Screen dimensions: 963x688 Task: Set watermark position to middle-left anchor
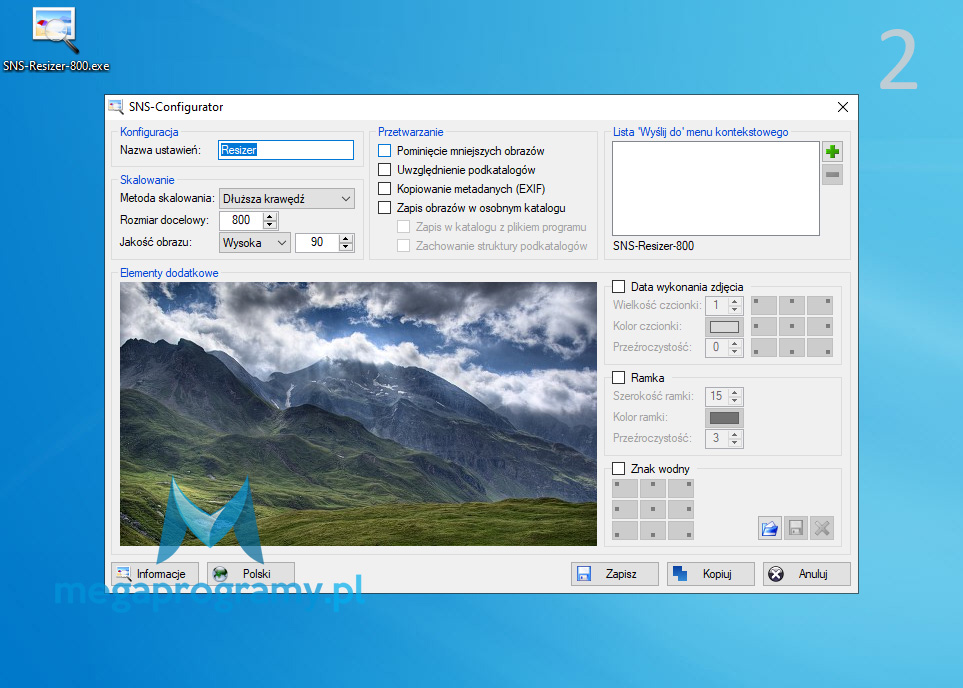click(625, 509)
